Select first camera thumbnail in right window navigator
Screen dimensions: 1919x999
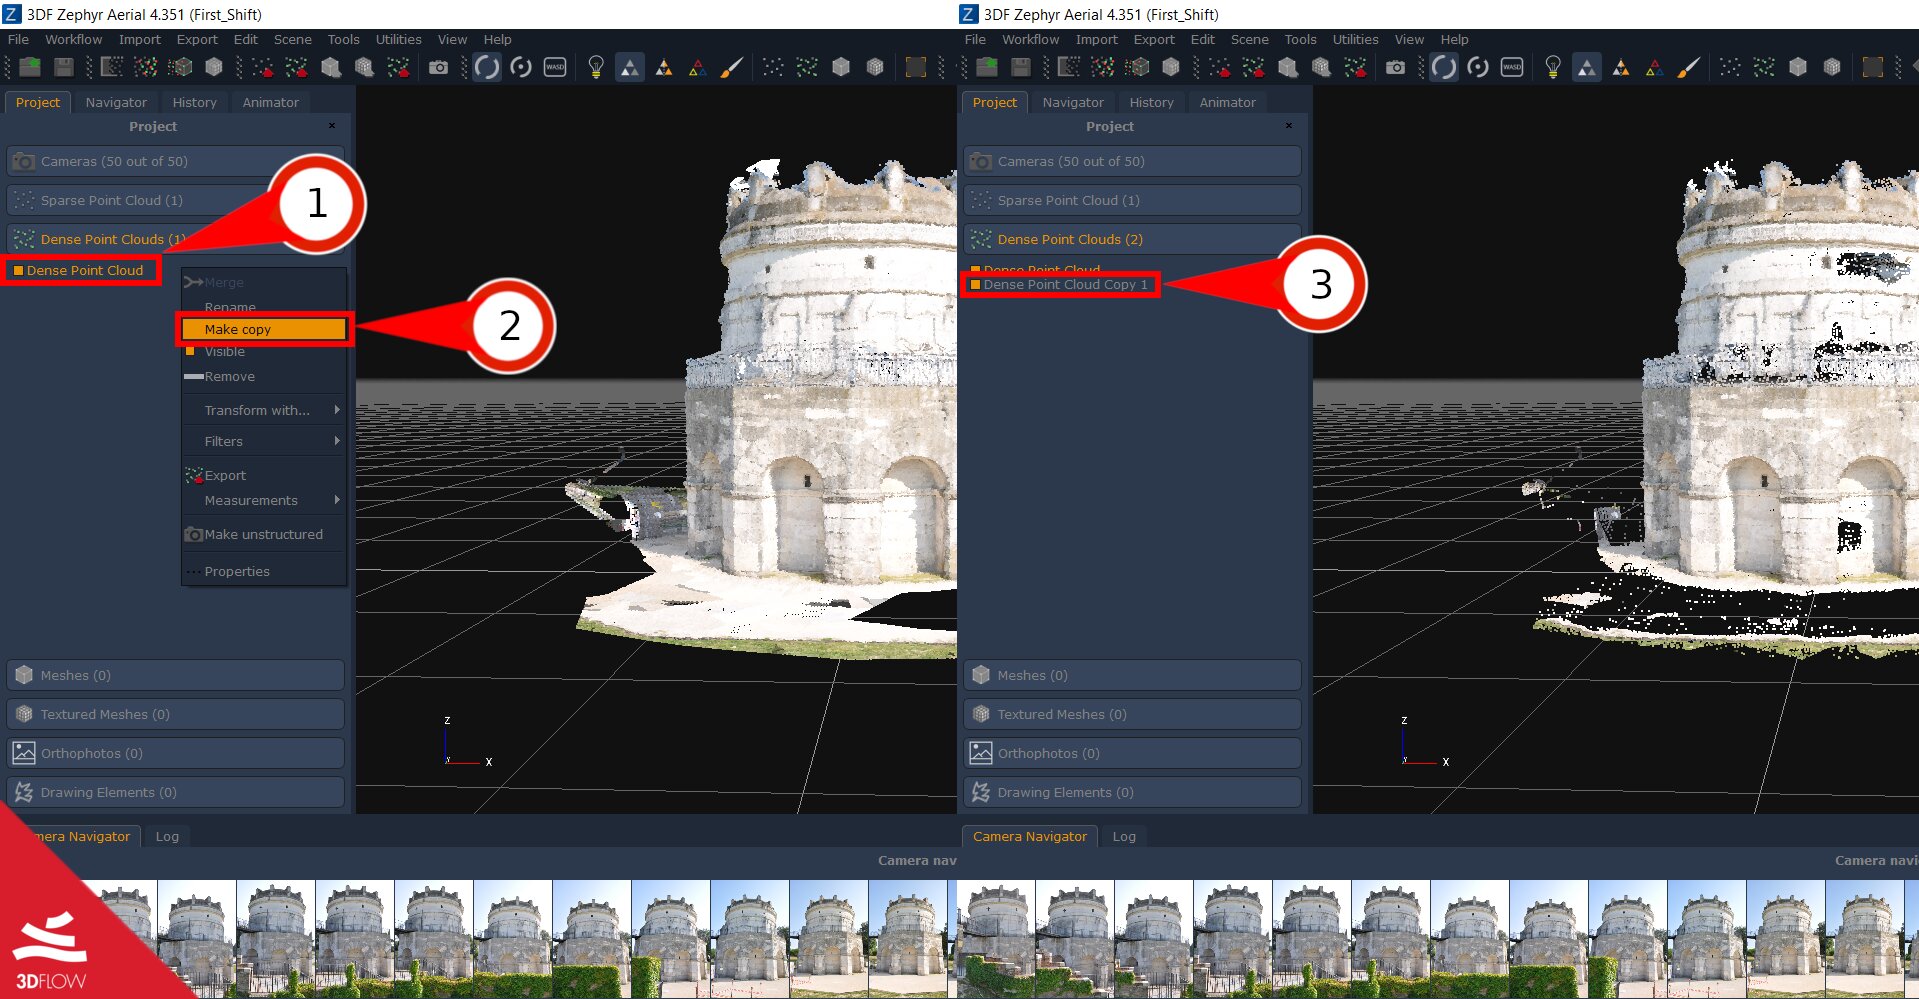(x=996, y=938)
